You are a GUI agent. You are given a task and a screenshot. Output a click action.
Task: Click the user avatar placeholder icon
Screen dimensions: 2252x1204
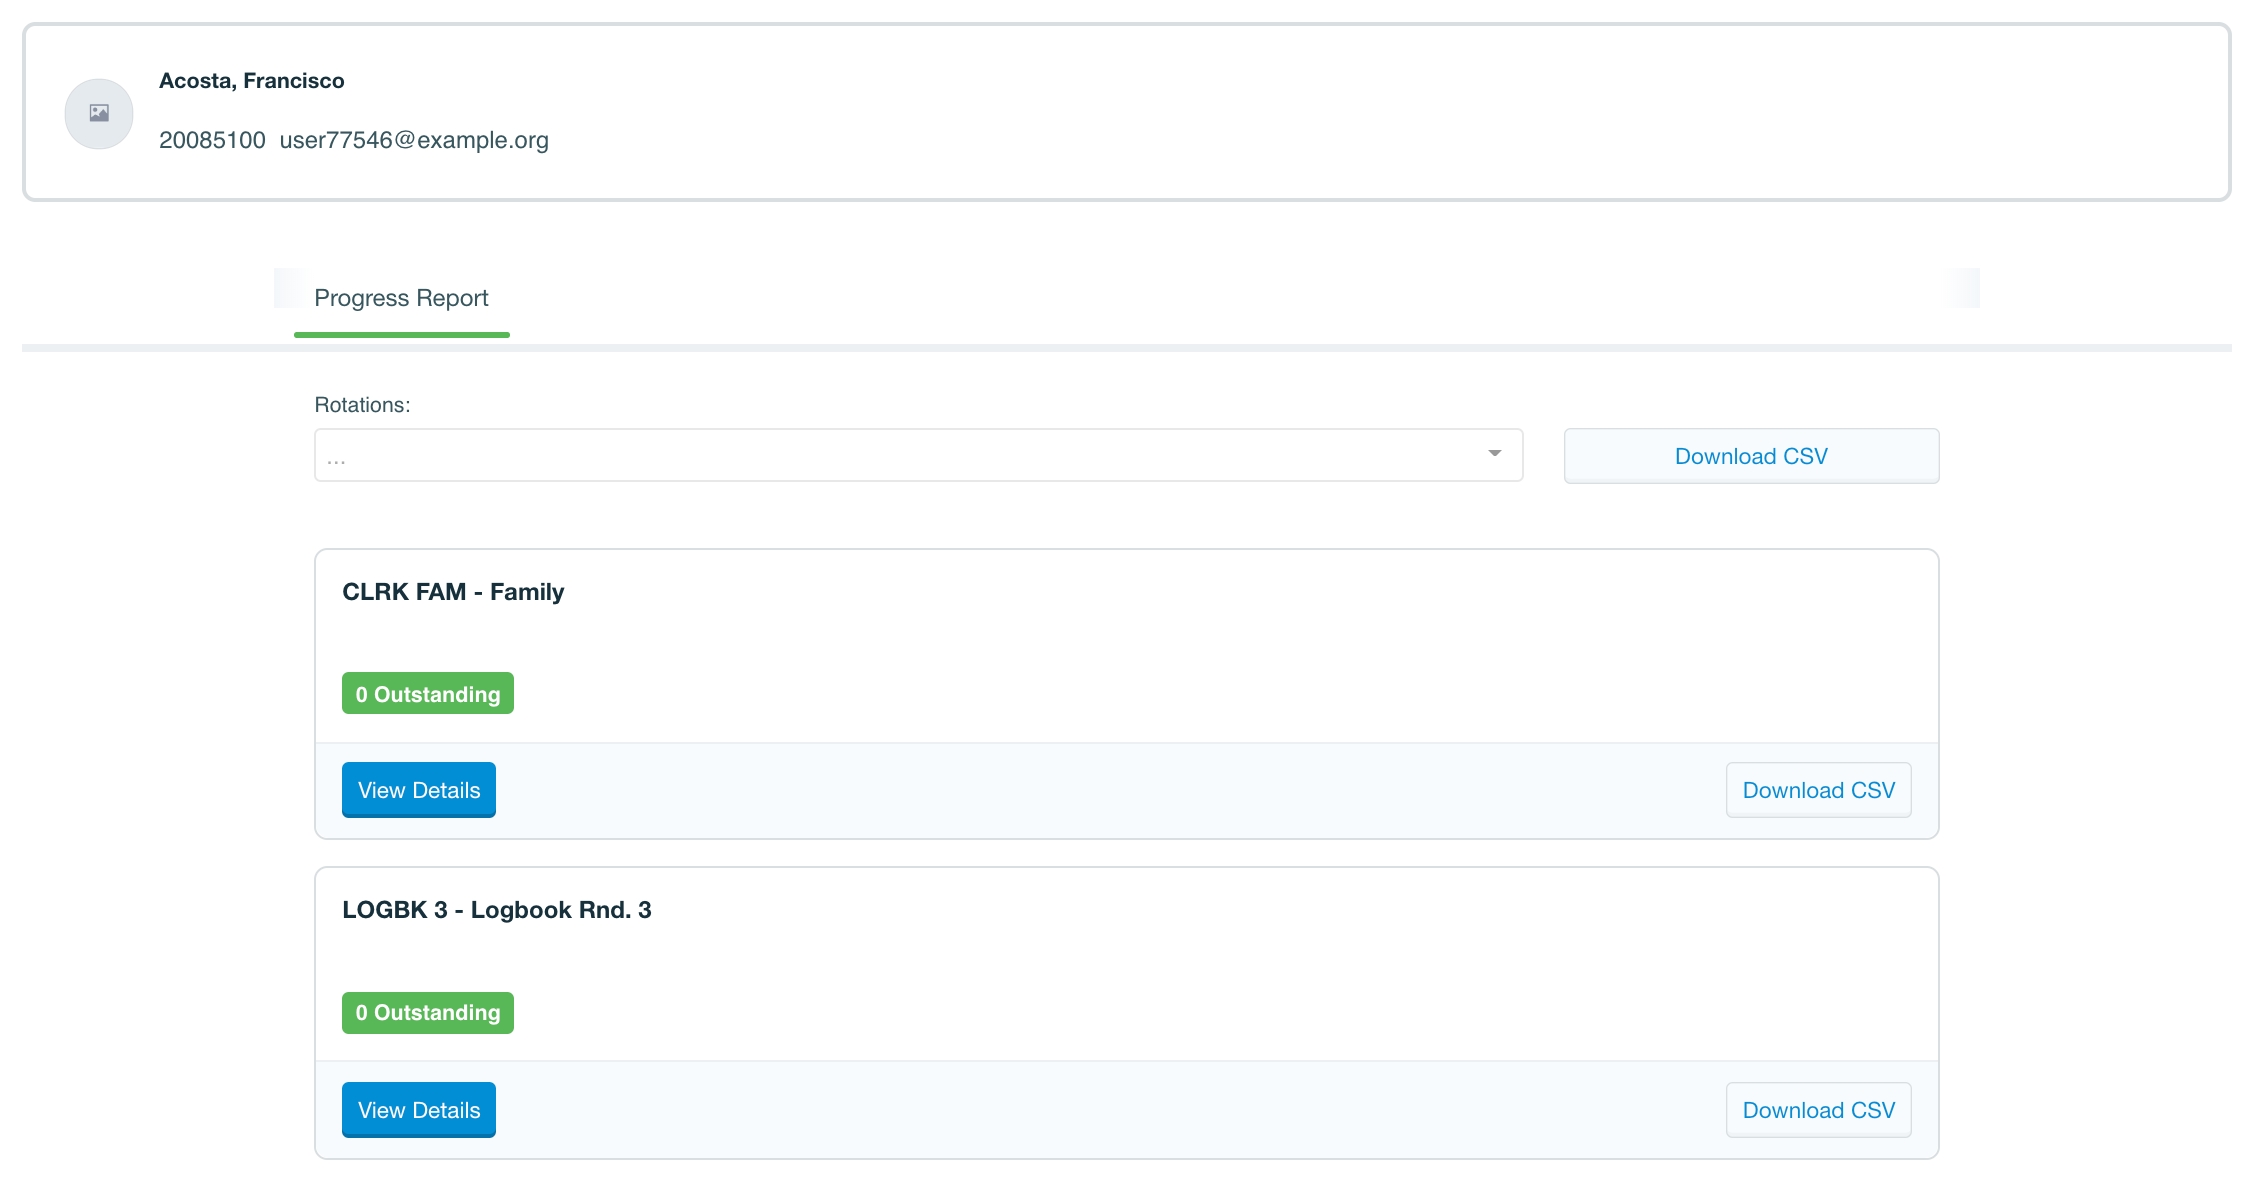pos(99,114)
